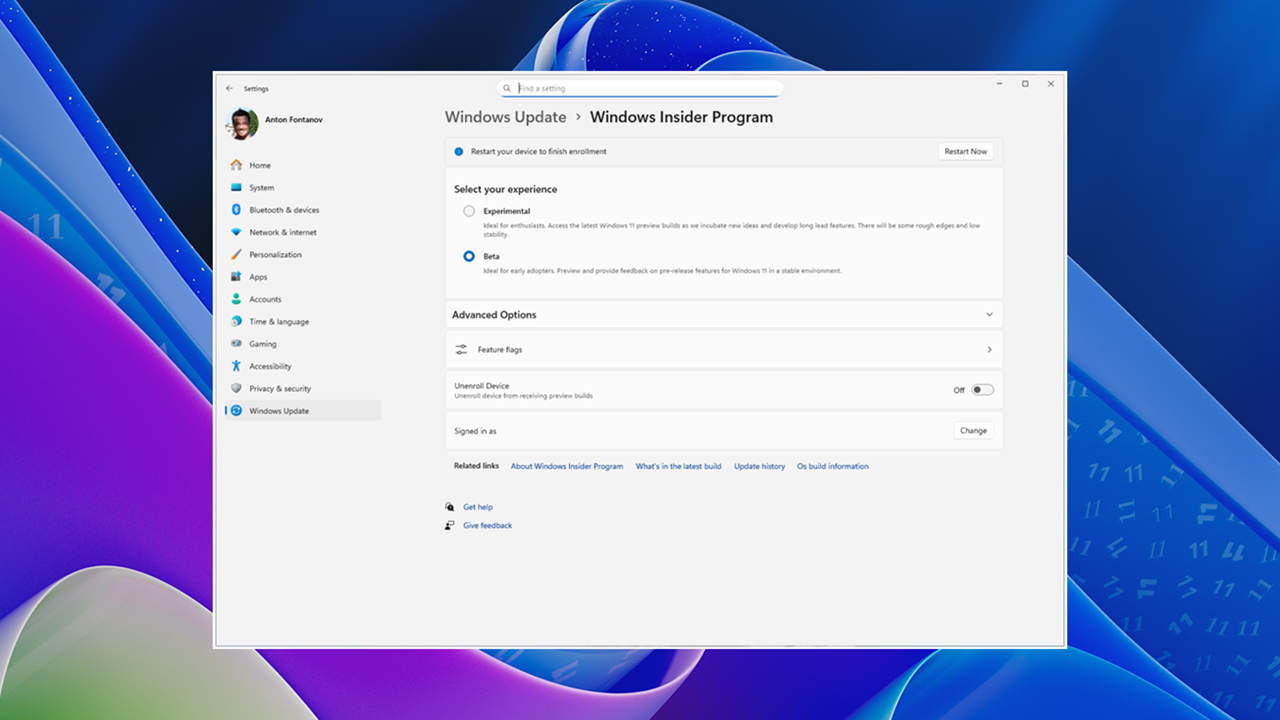The height and width of the screenshot is (720, 1280).
Task: Click the Unenroll Device label text
Action: click(482, 385)
